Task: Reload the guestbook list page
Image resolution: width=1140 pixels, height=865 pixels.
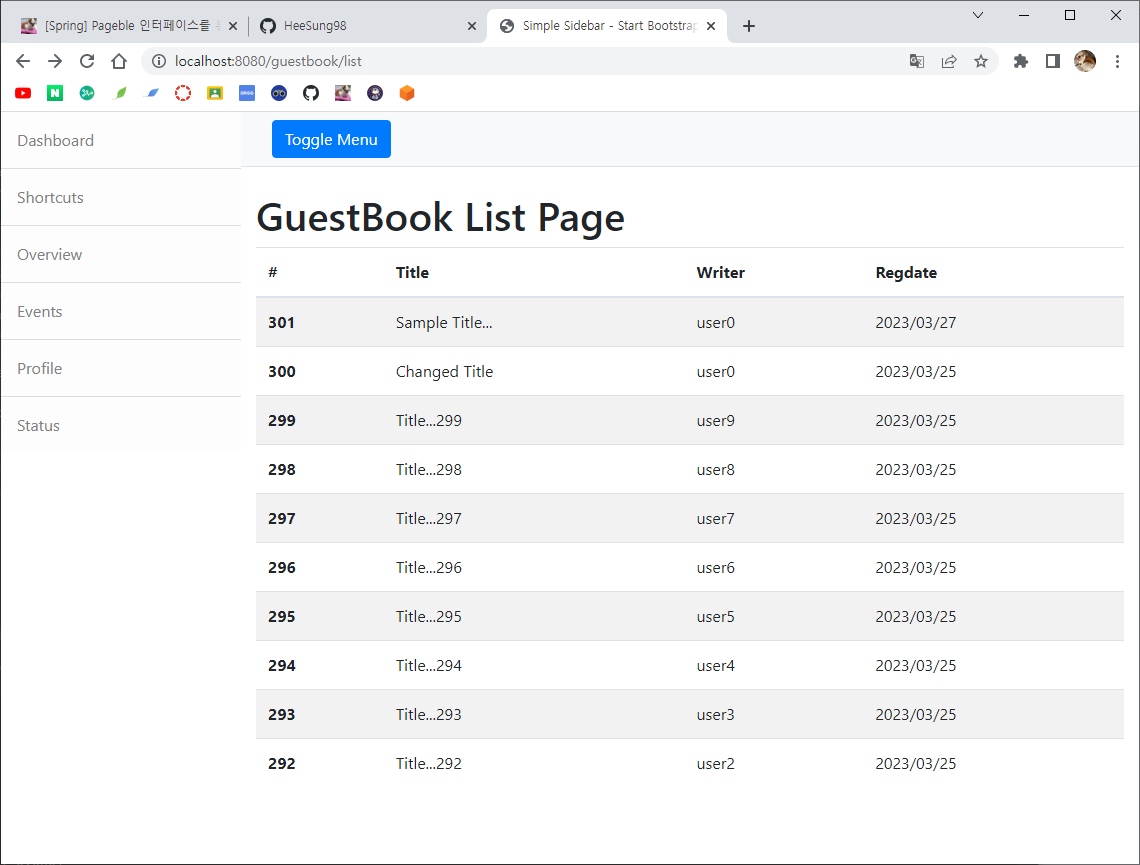Action: pos(87,61)
